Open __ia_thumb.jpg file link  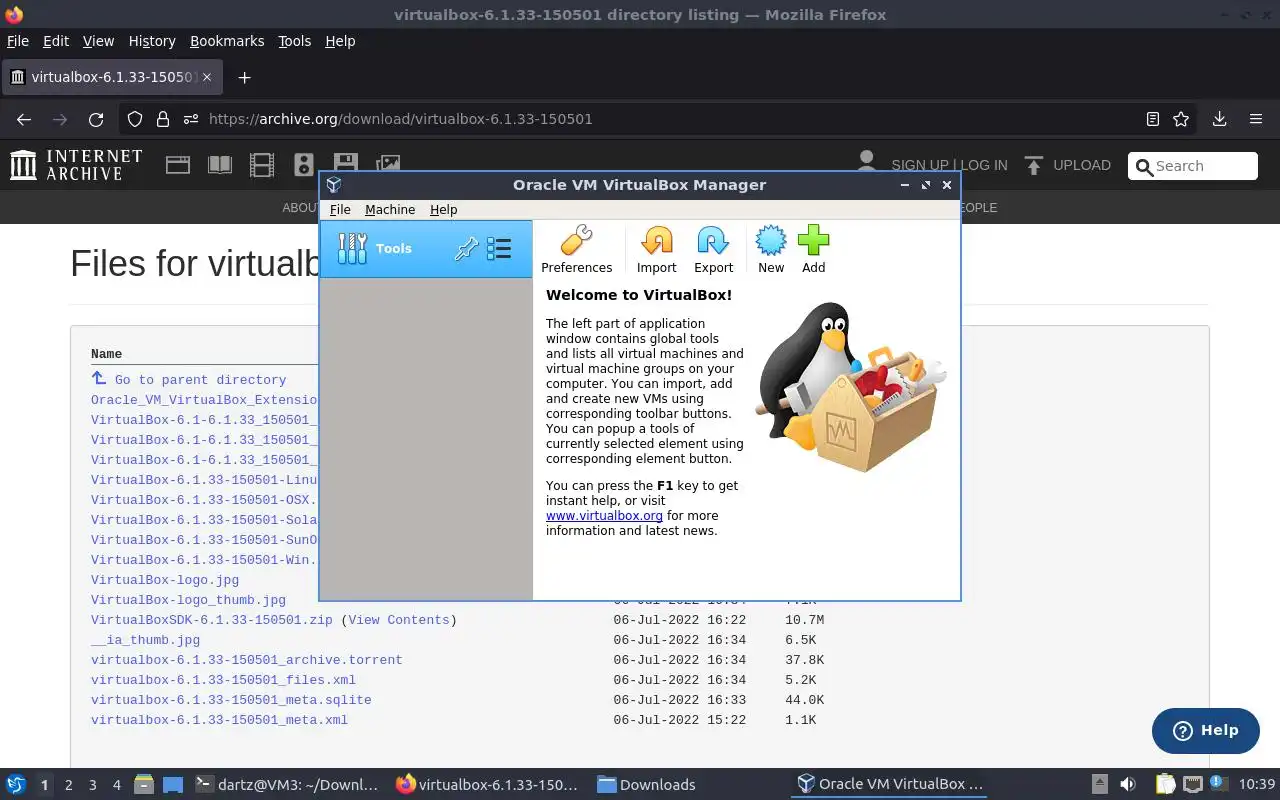pos(145,640)
